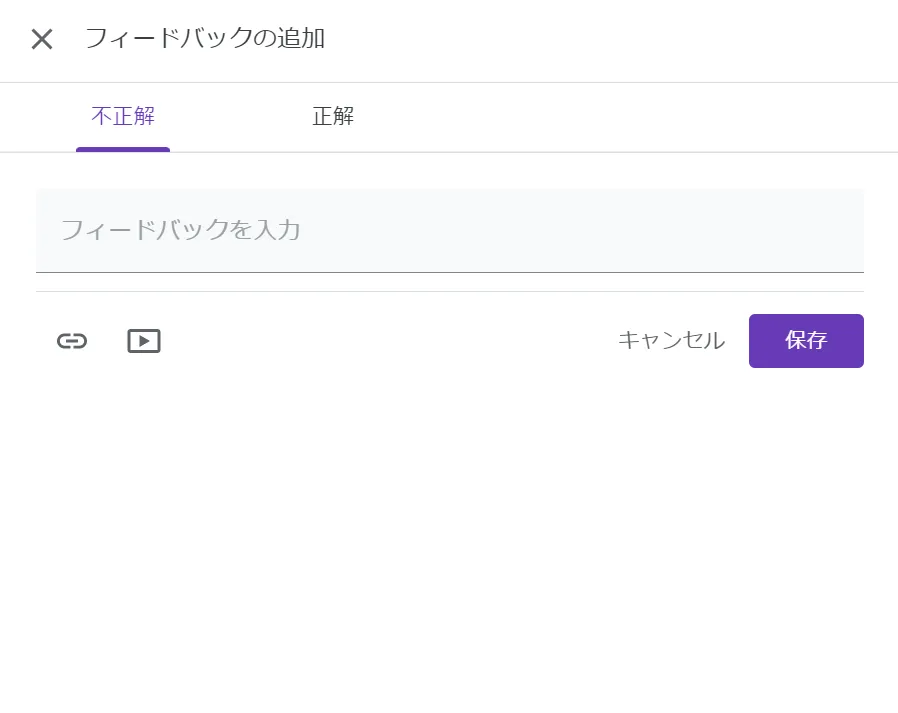Save feedback with the purple 保存 button
The image size is (898, 713).
click(805, 341)
